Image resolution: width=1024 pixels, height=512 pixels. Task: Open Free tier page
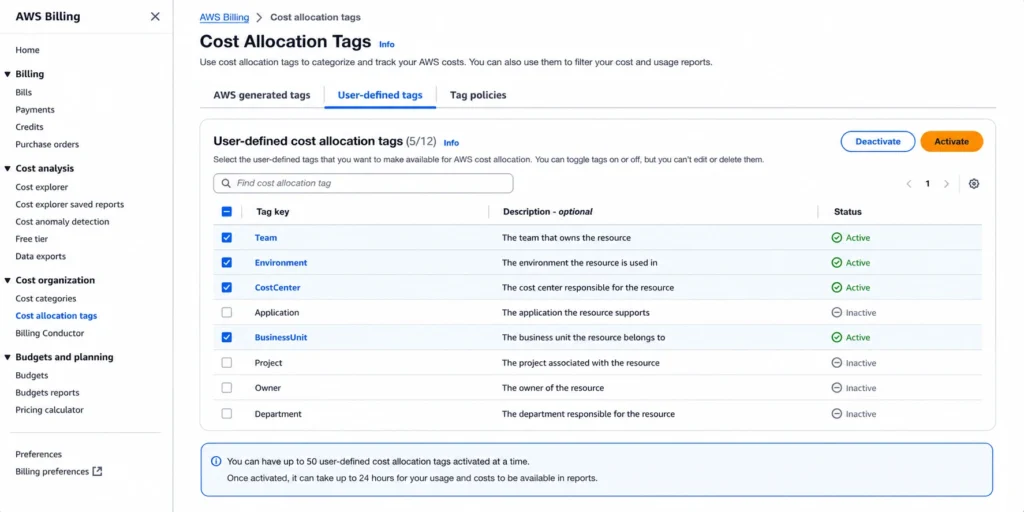point(32,239)
